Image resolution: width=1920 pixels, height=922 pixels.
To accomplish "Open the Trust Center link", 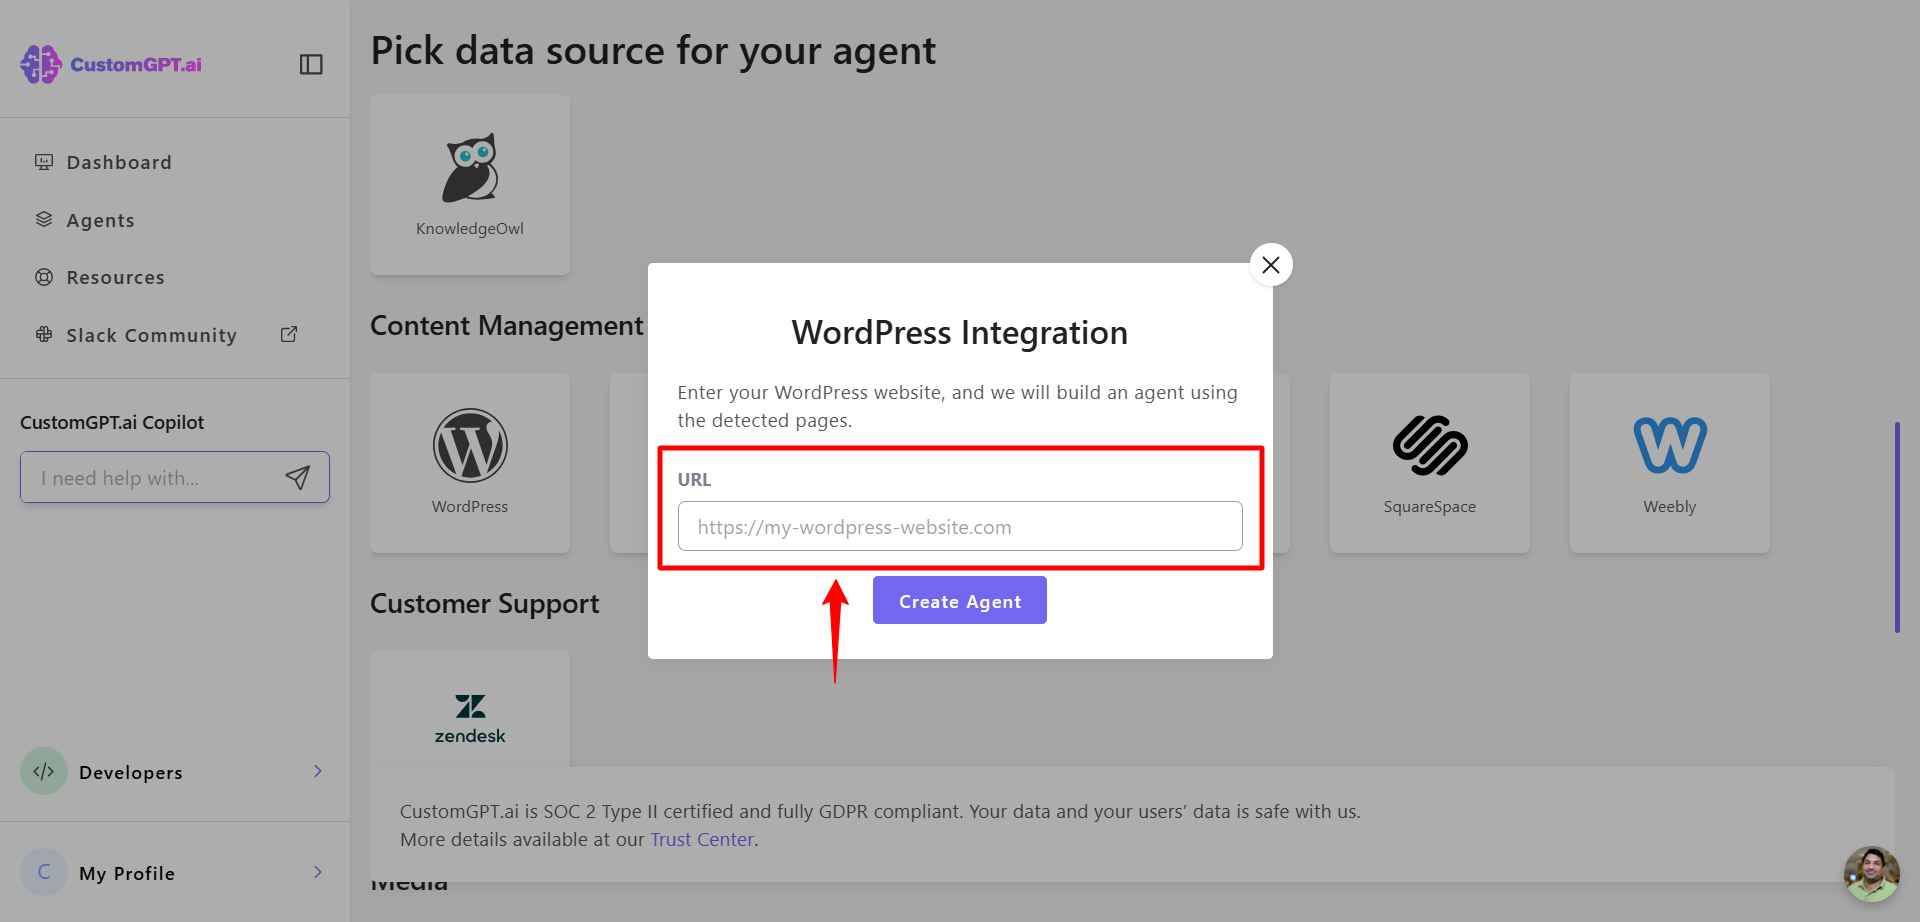I will click(x=702, y=839).
